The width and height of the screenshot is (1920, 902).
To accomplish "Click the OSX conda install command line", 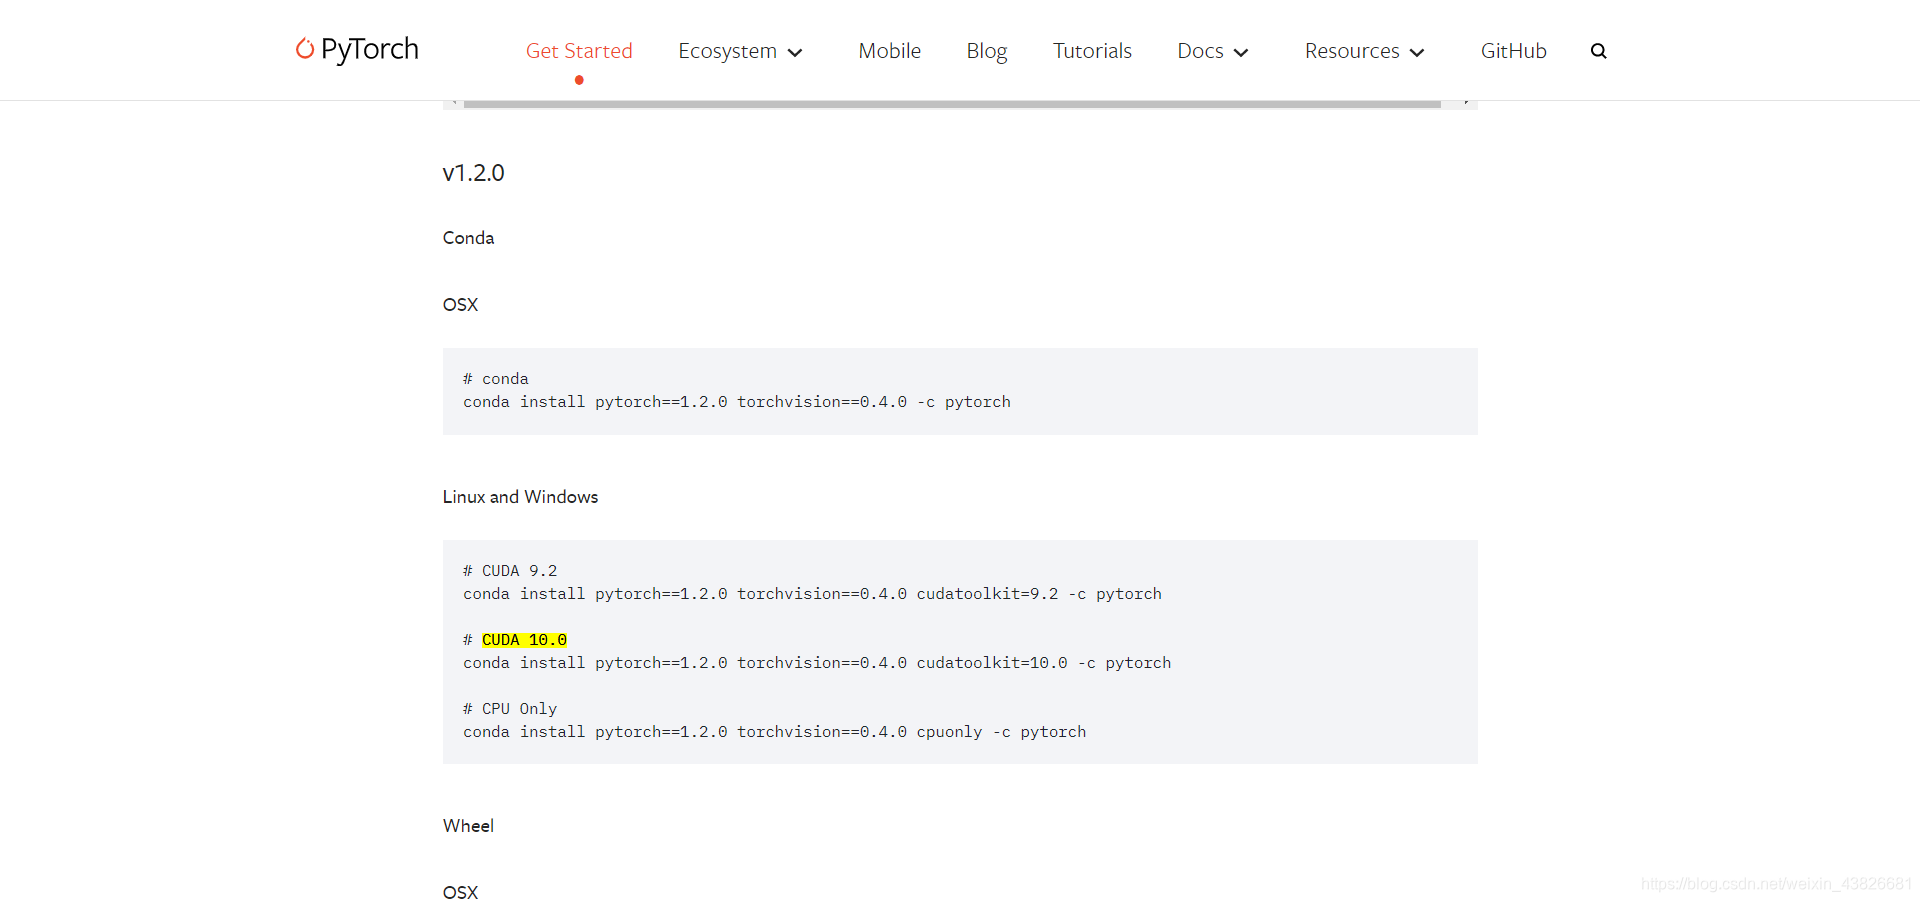I will tap(737, 402).
